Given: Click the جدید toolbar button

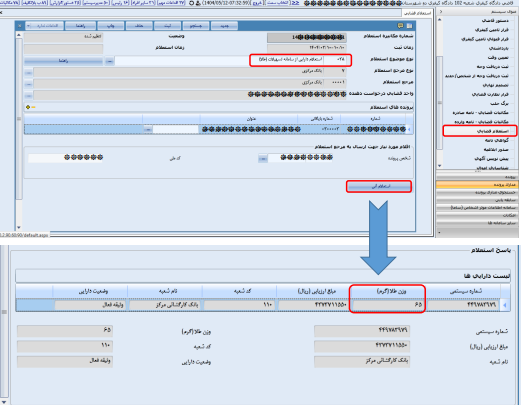Looking at the screenshot, I should (x=225, y=26).
